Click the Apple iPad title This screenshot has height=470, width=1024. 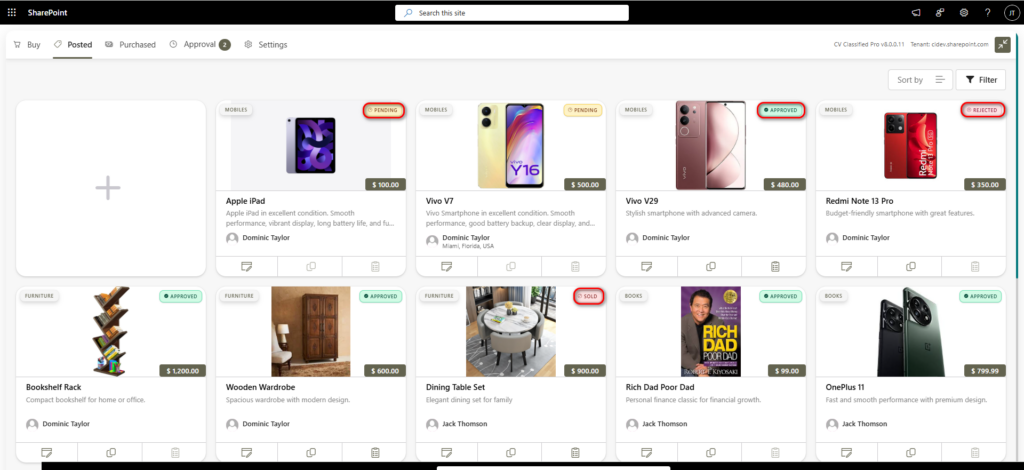pyautogui.click(x=246, y=201)
